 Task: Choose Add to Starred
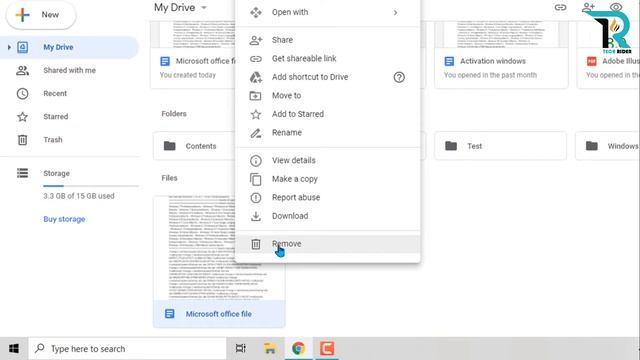pyautogui.click(x=328, y=114)
